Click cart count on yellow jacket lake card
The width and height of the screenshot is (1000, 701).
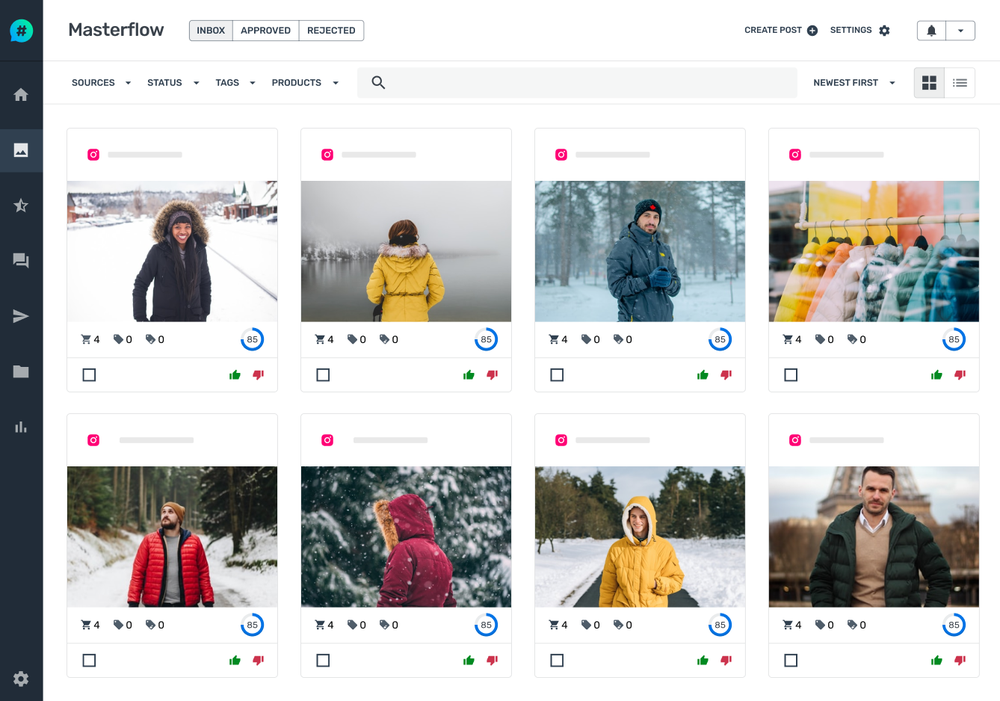(x=324, y=339)
